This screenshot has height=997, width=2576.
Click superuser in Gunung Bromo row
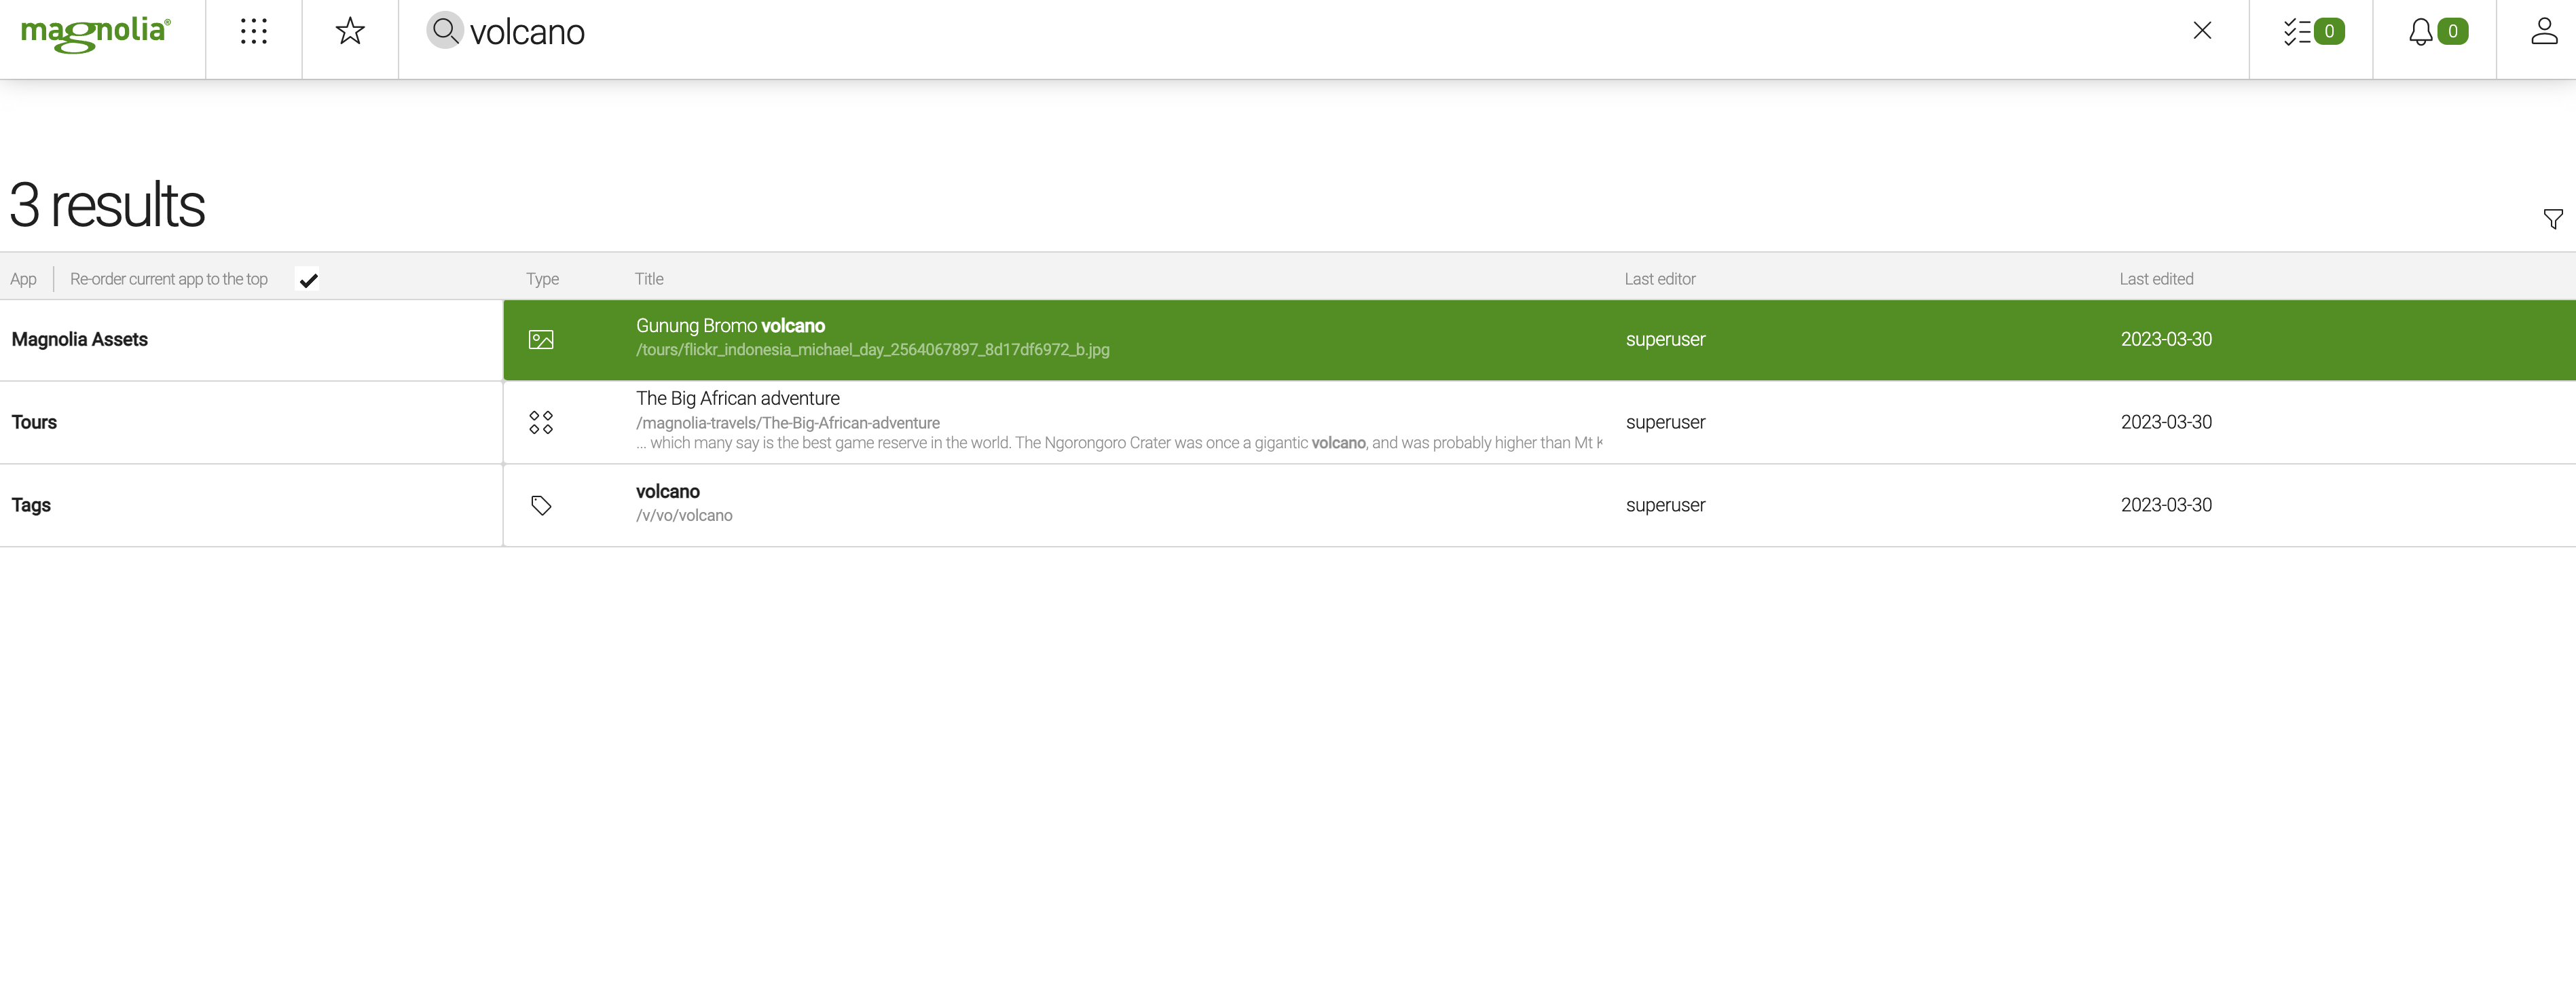[x=1665, y=340]
